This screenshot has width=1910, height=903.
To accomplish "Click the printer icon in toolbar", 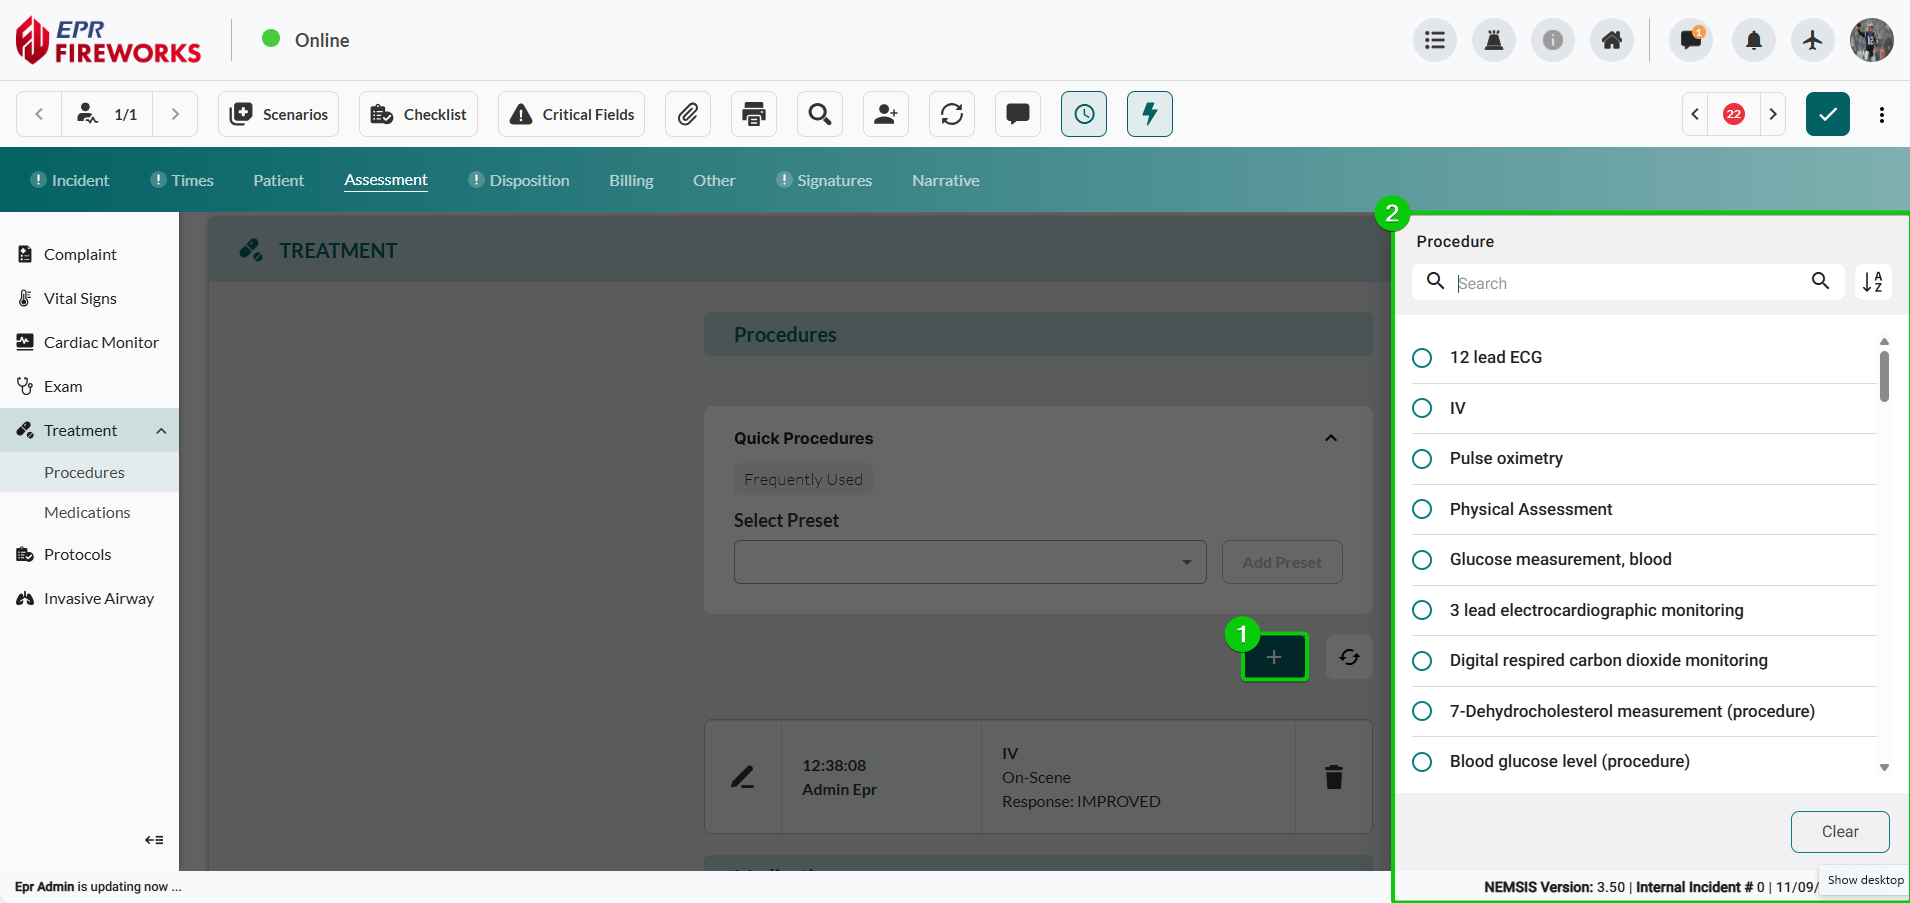I will (x=754, y=114).
